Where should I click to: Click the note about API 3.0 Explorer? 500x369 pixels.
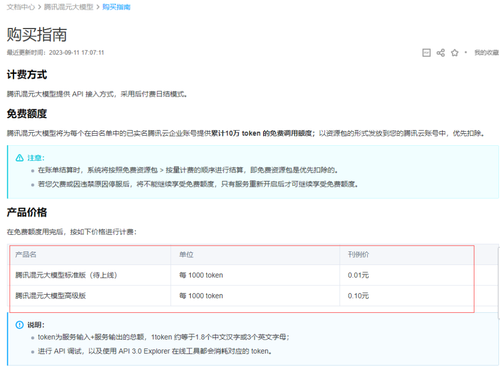click(155, 351)
